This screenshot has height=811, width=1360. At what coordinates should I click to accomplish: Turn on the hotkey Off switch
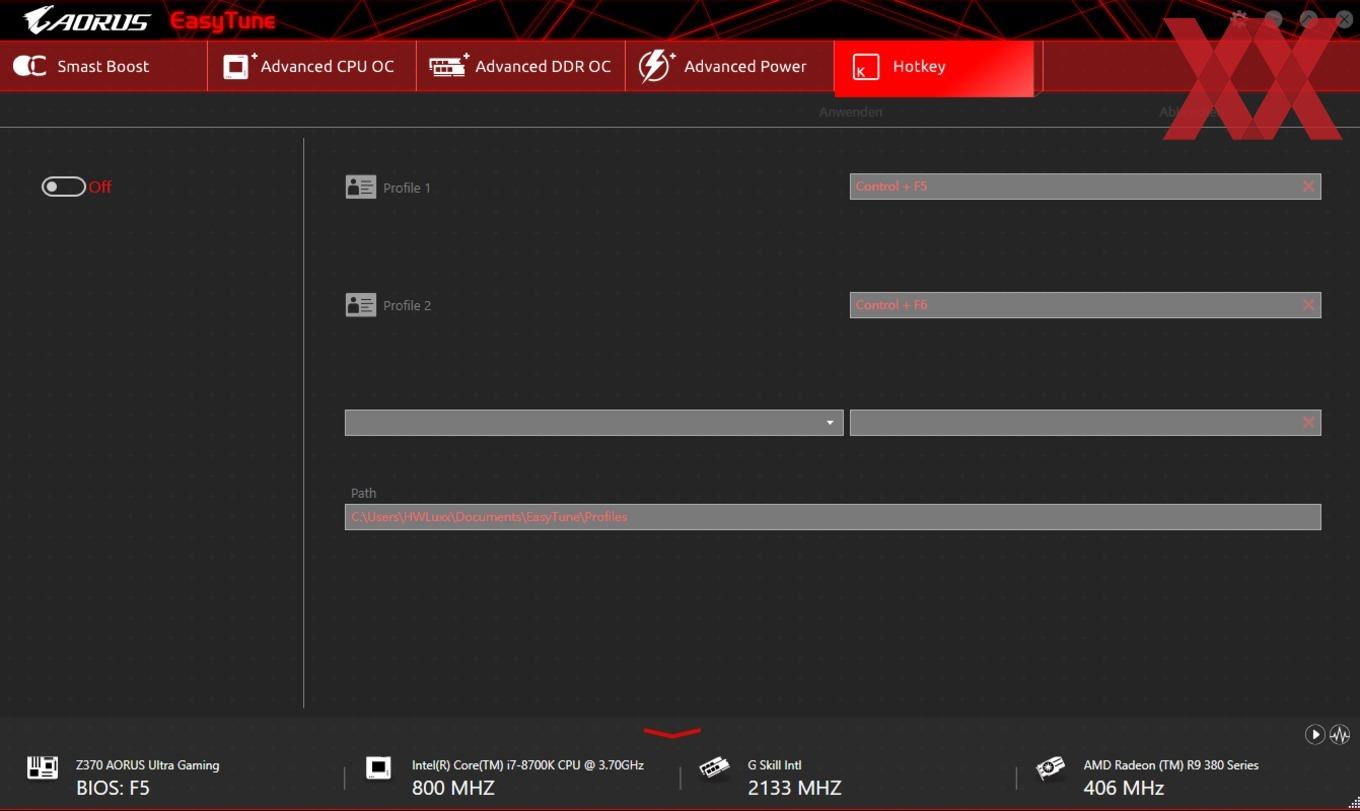pyautogui.click(x=63, y=187)
